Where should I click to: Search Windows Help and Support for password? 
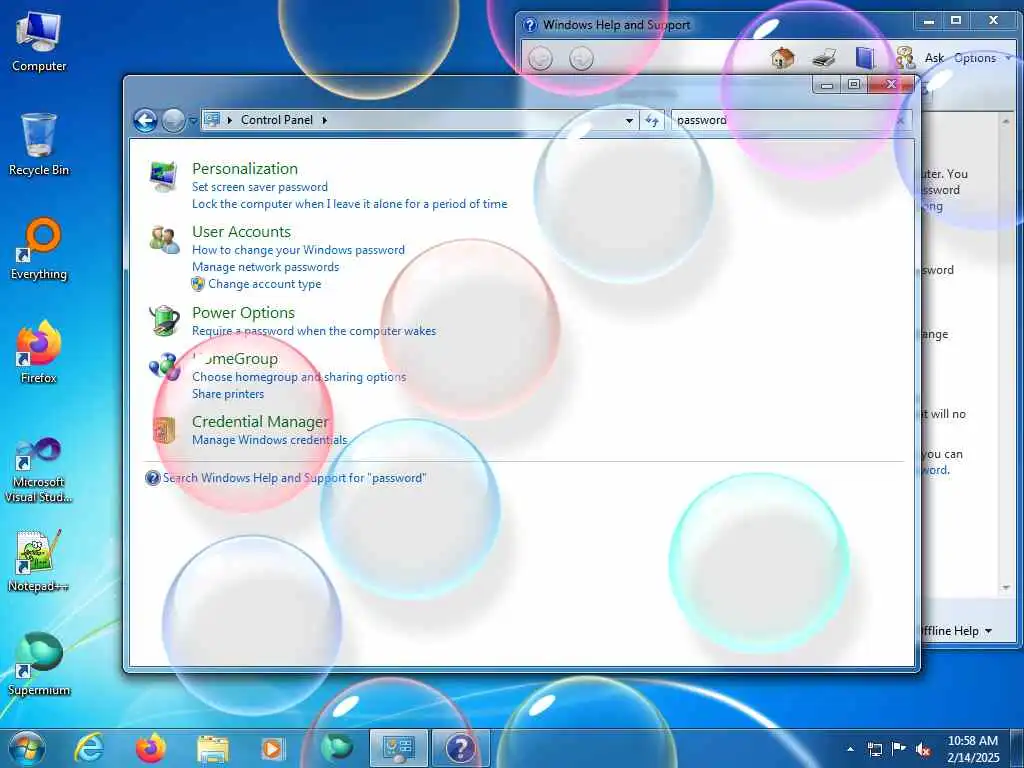click(x=294, y=478)
